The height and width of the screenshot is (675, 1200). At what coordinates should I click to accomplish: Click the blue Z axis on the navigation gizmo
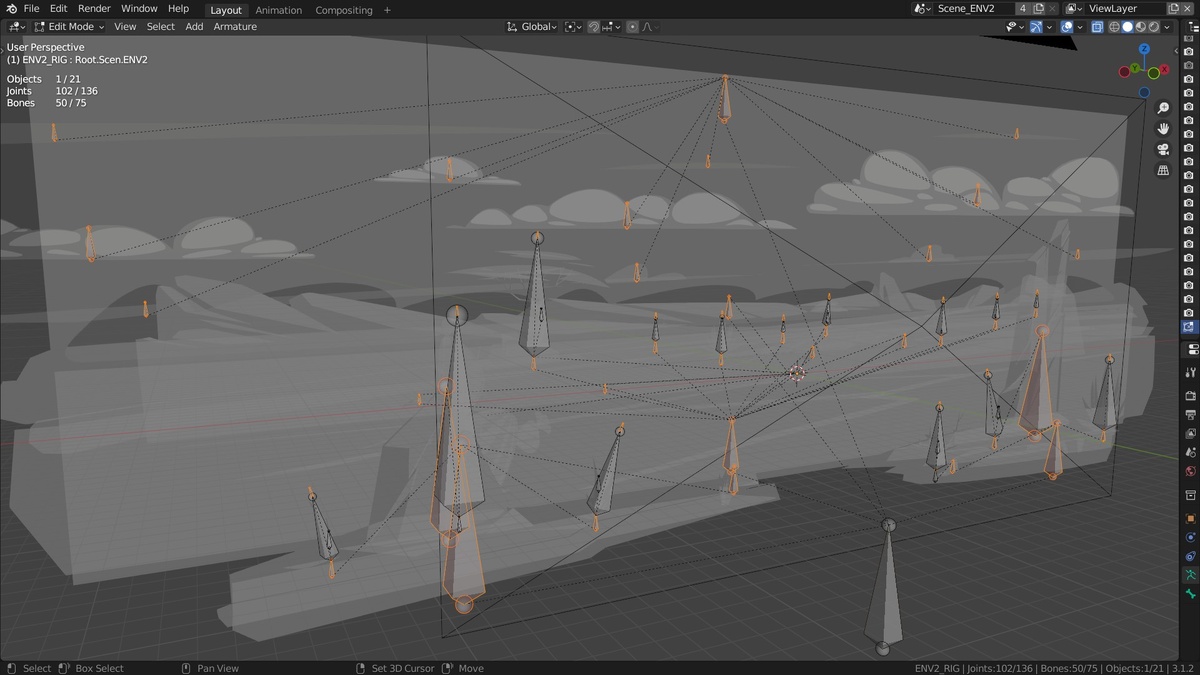coord(1144,48)
